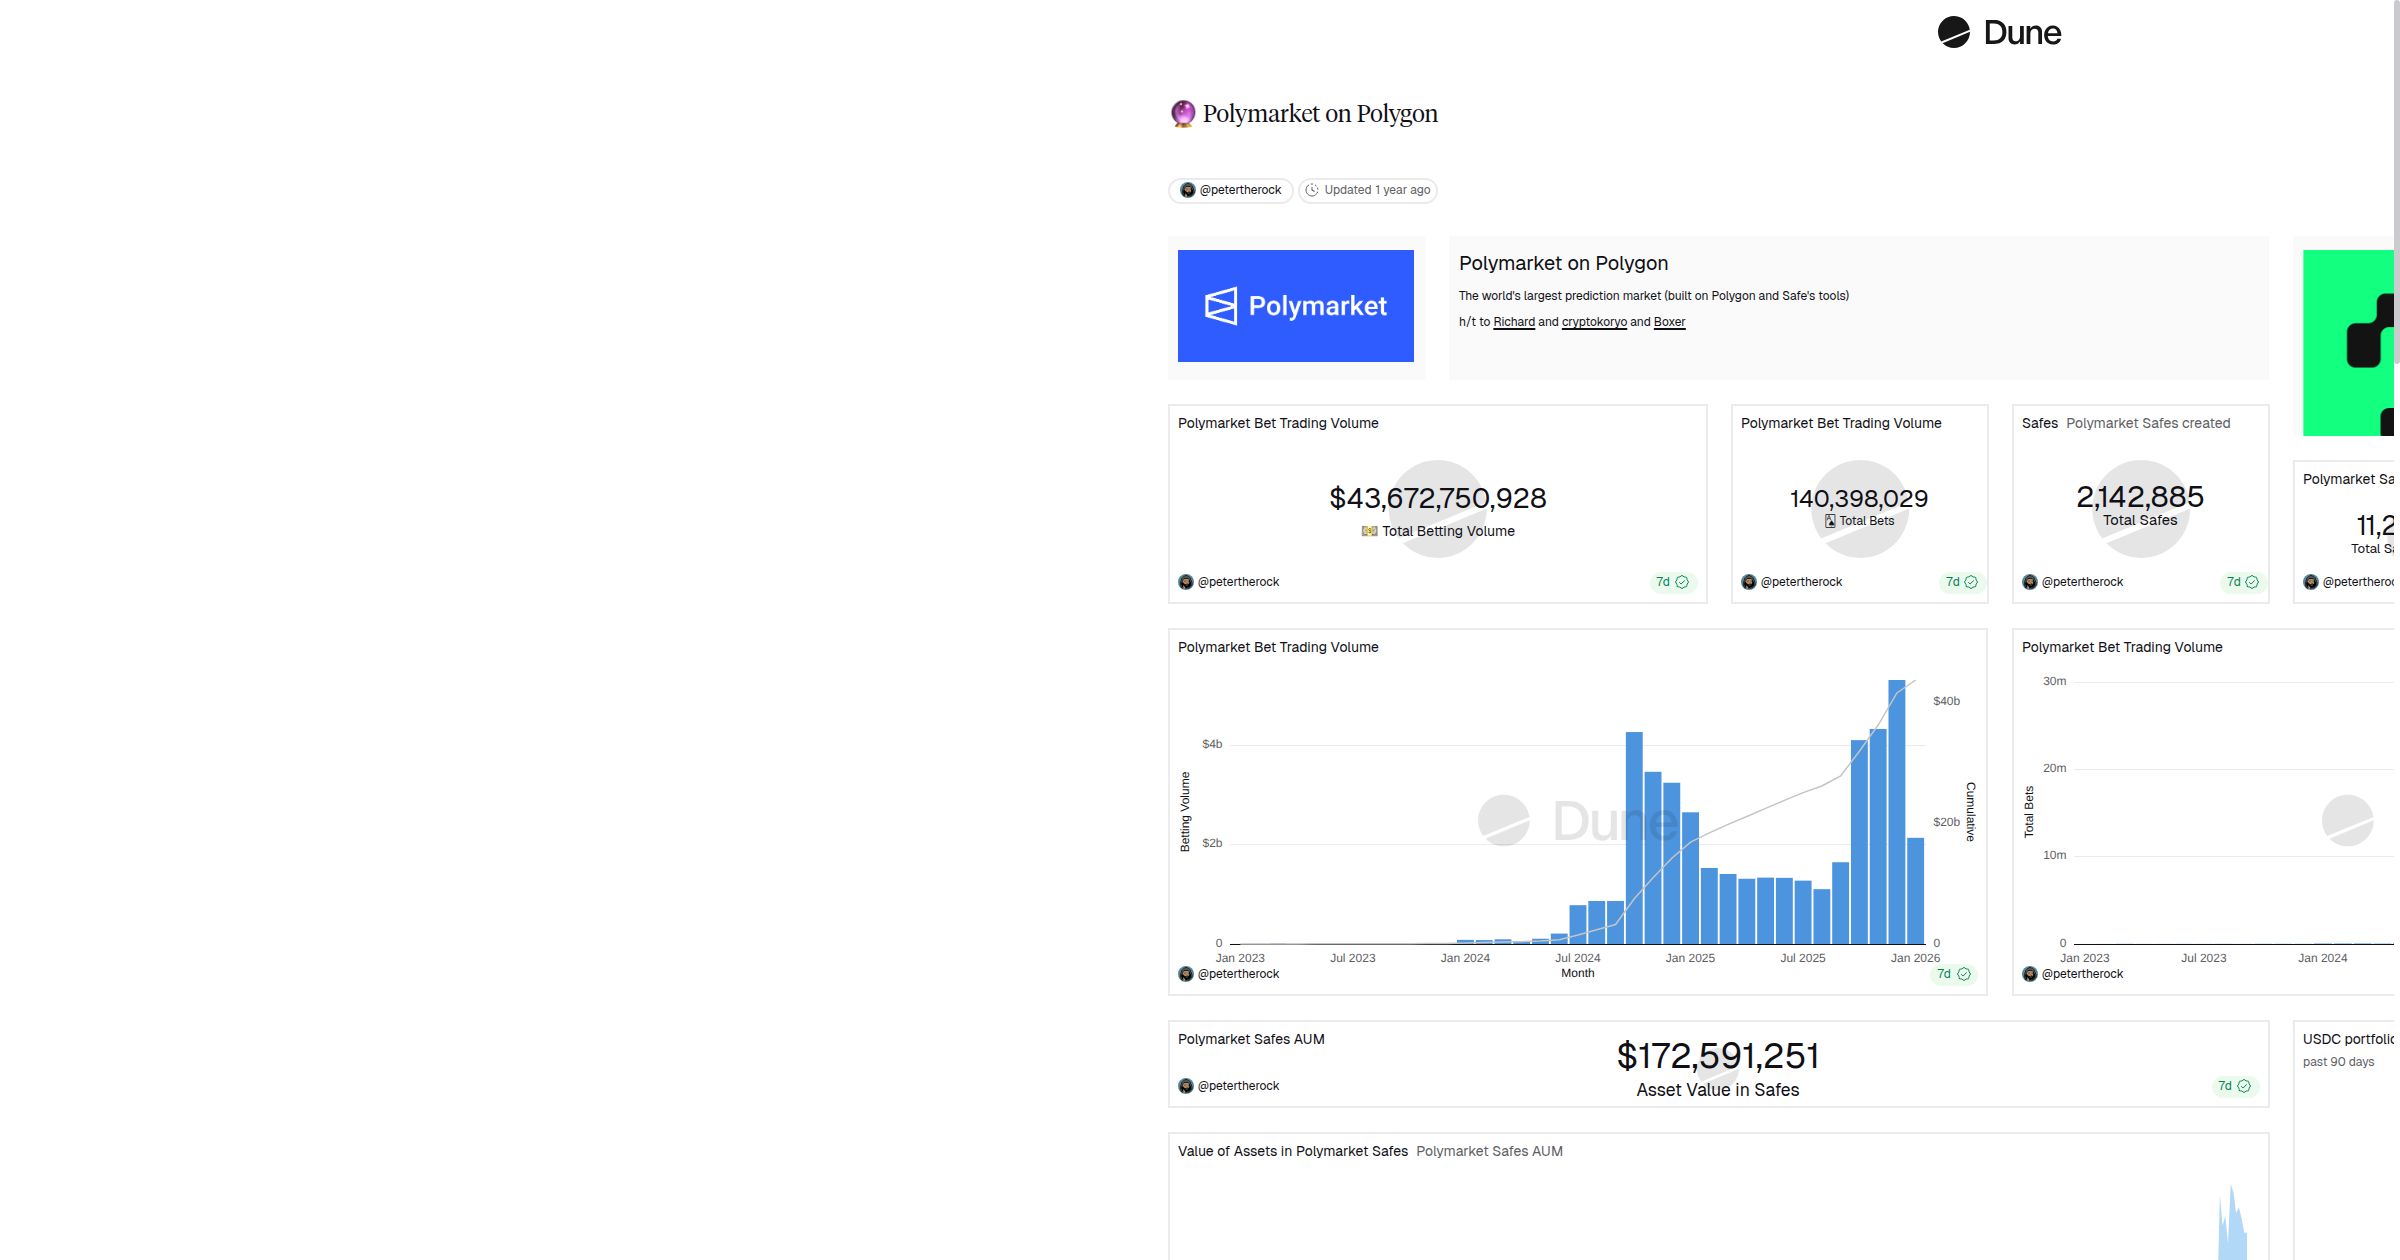Image resolution: width=2400 pixels, height=1260 pixels.
Task: Click the 7d badge on the Safes AUM card
Action: coord(2233,1086)
